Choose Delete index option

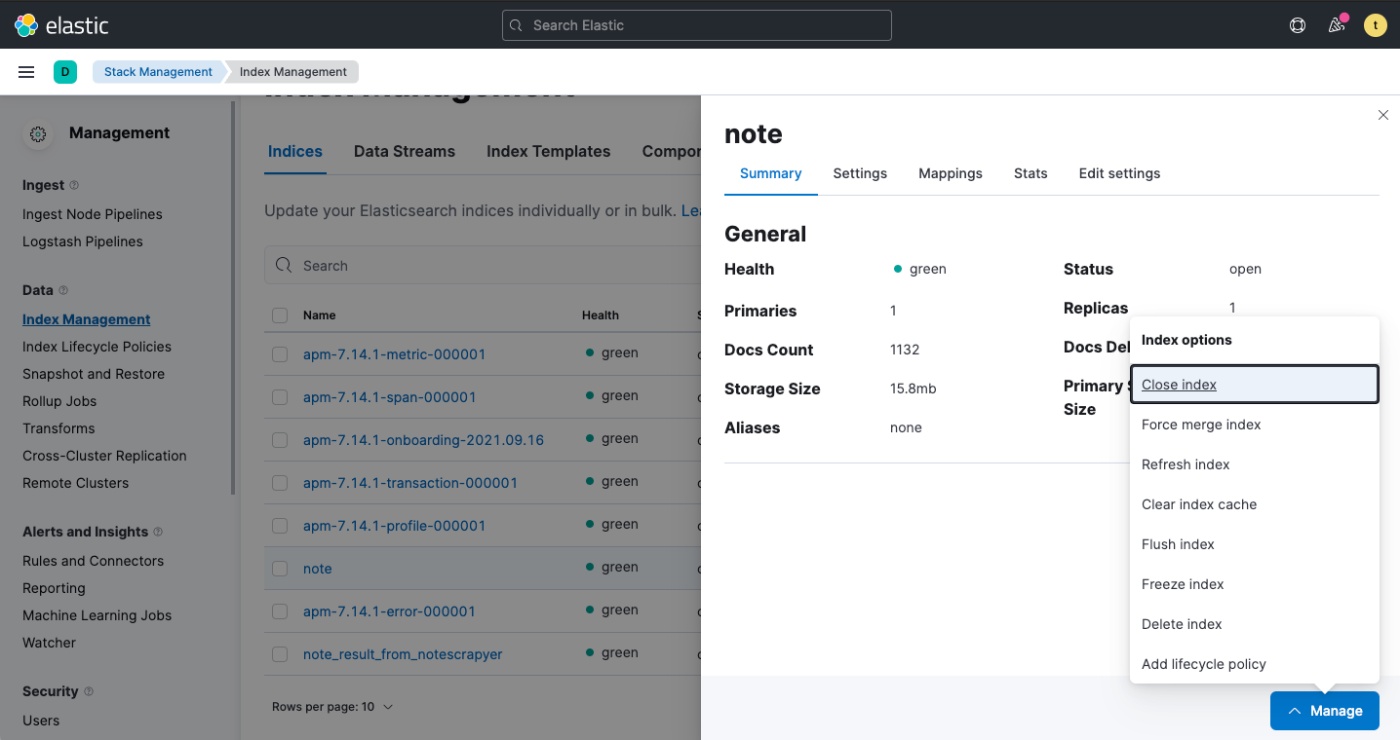[x=1254, y=625]
